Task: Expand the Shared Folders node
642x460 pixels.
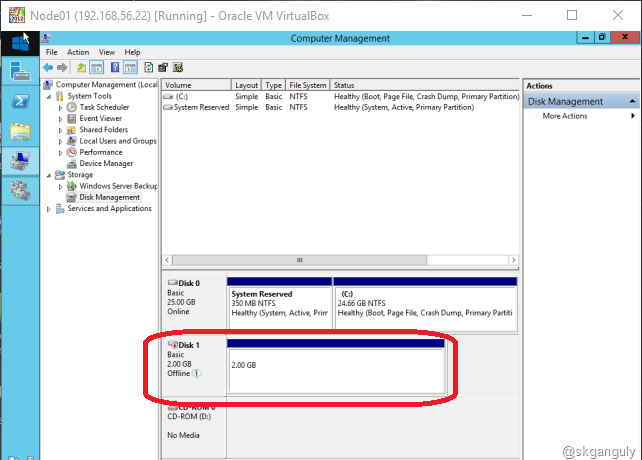Action: 61,130
